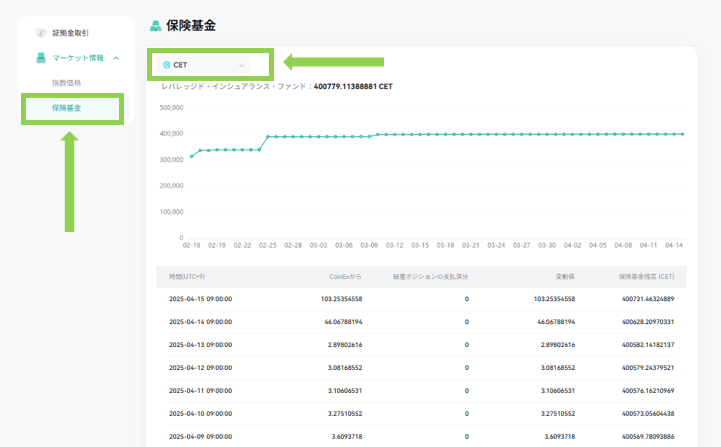Click the 証拠金取引 document icon
721x447 pixels.
point(41,33)
